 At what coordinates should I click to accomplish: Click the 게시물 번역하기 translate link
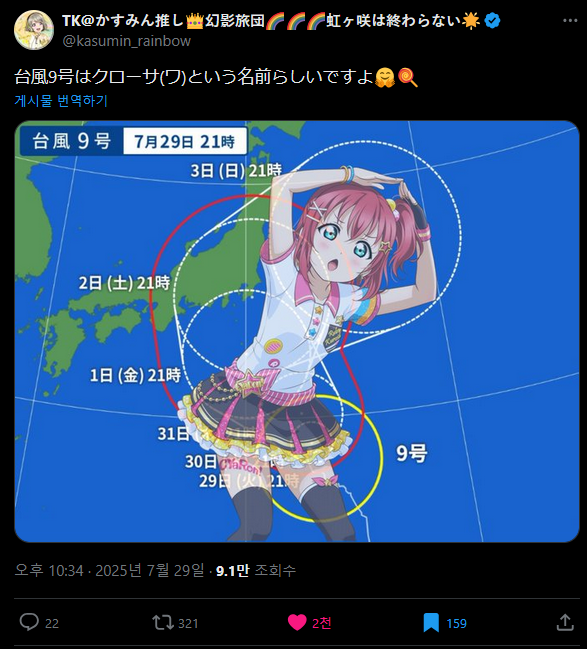[61, 101]
